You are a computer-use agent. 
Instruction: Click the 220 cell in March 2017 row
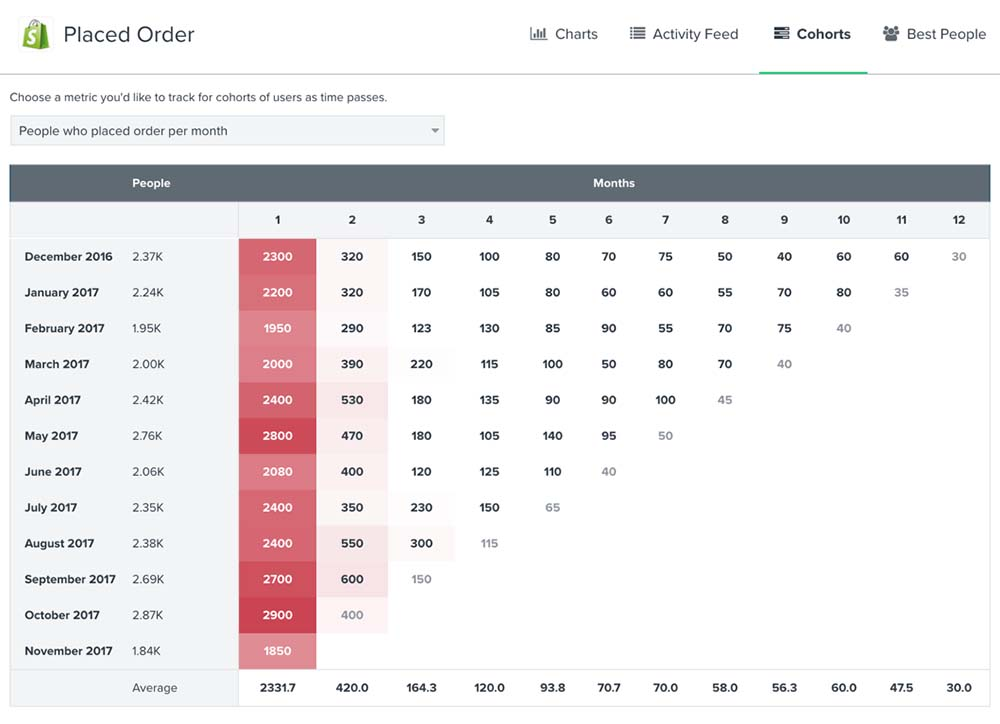click(422, 364)
